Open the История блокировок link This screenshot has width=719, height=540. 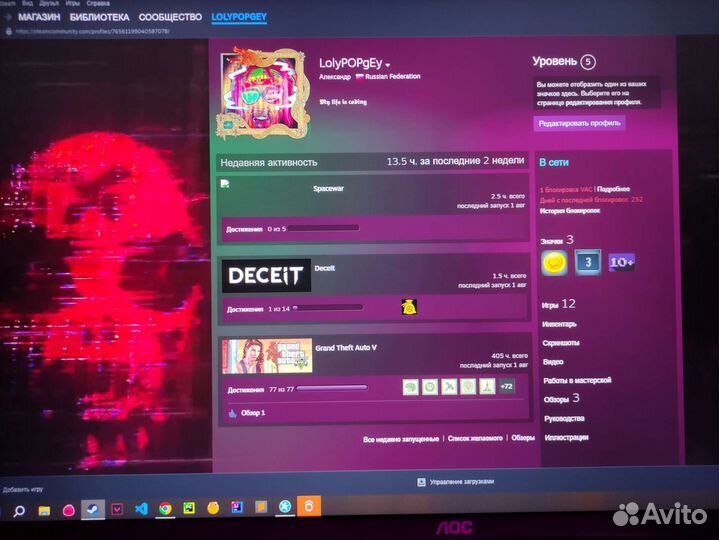pyautogui.click(x=570, y=211)
